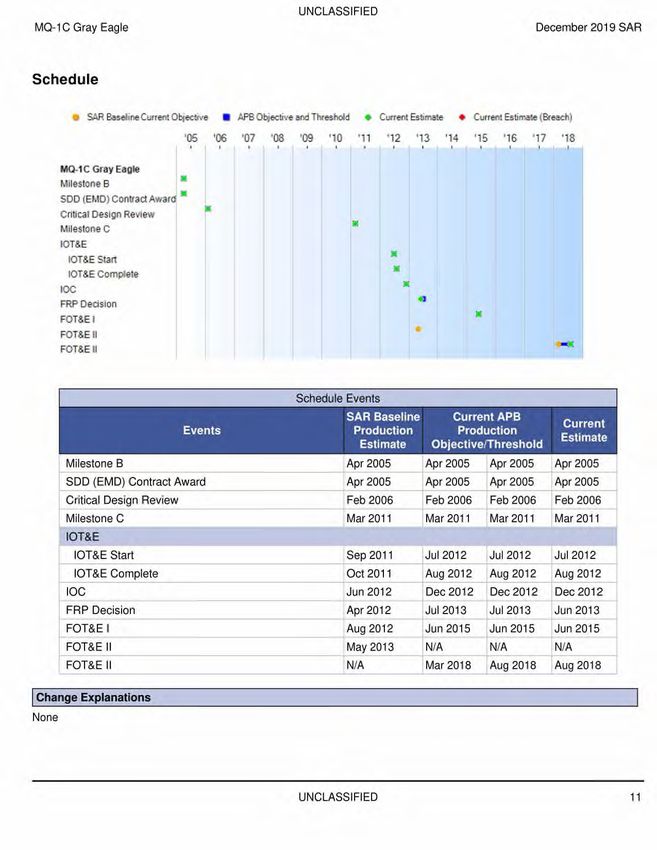The height and width of the screenshot is (850, 657).
Task: Click the green Current Estimate legend dot
Action: pos(368,117)
